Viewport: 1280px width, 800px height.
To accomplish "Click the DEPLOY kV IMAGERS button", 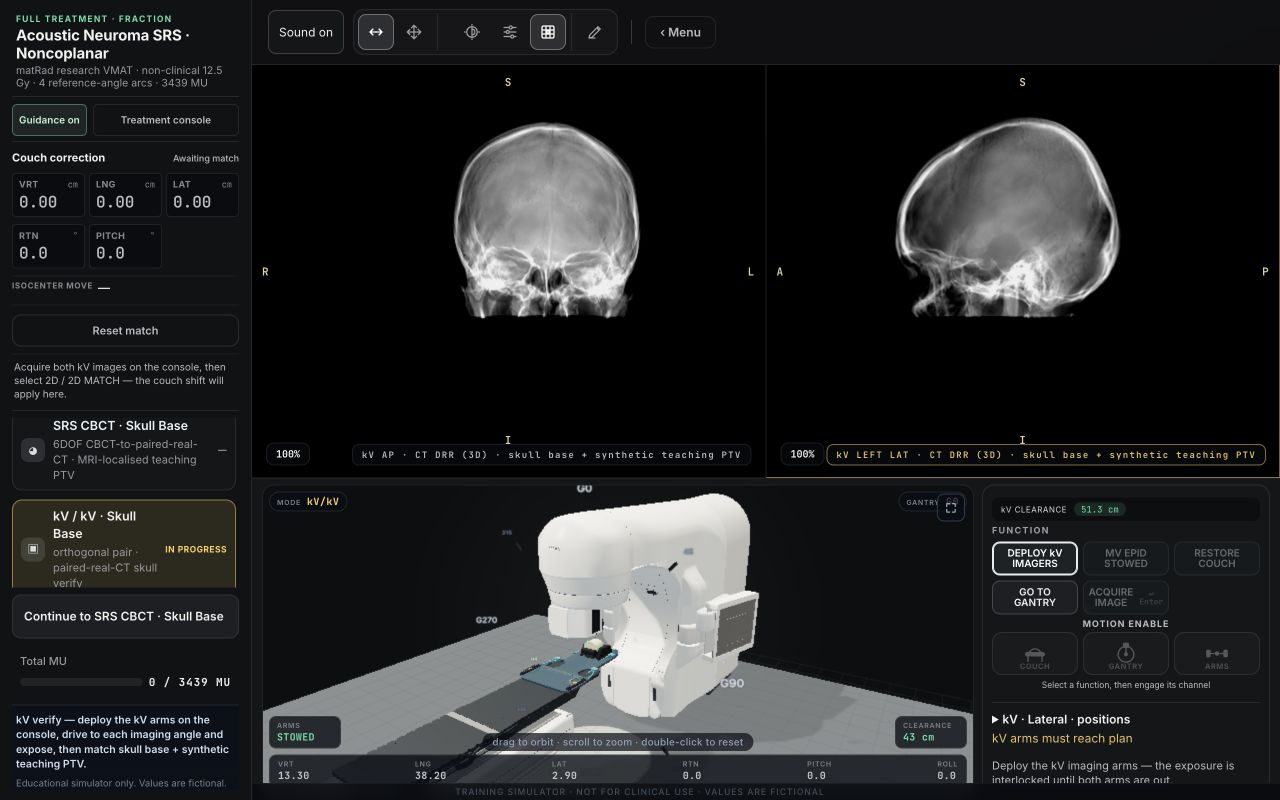I will tap(1035, 558).
